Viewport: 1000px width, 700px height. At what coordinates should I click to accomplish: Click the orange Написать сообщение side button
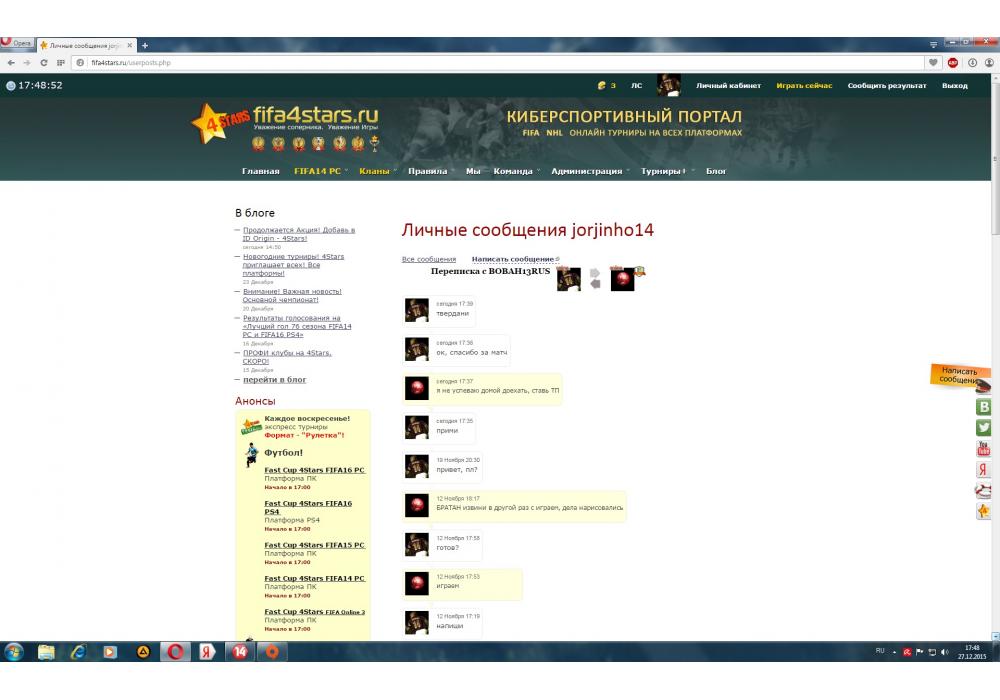click(x=960, y=376)
